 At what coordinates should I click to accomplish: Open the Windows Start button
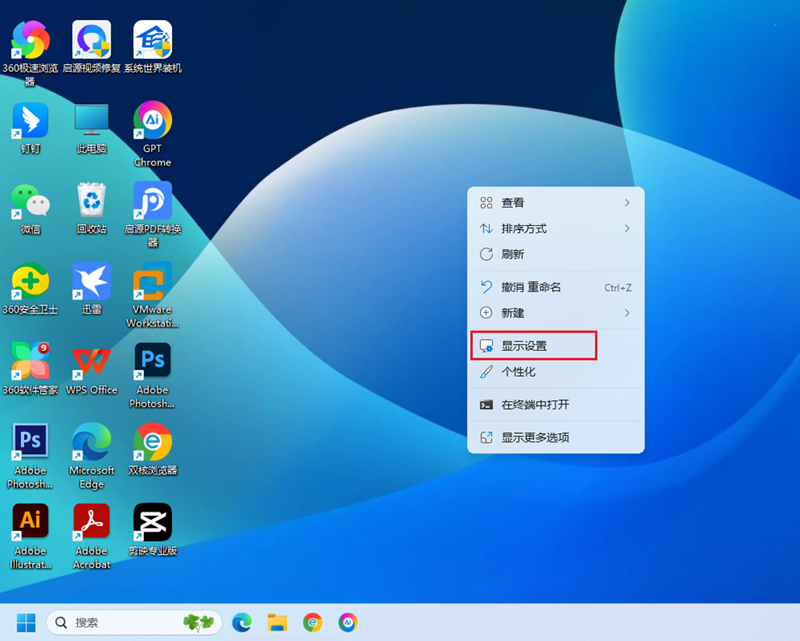pos(26,622)
